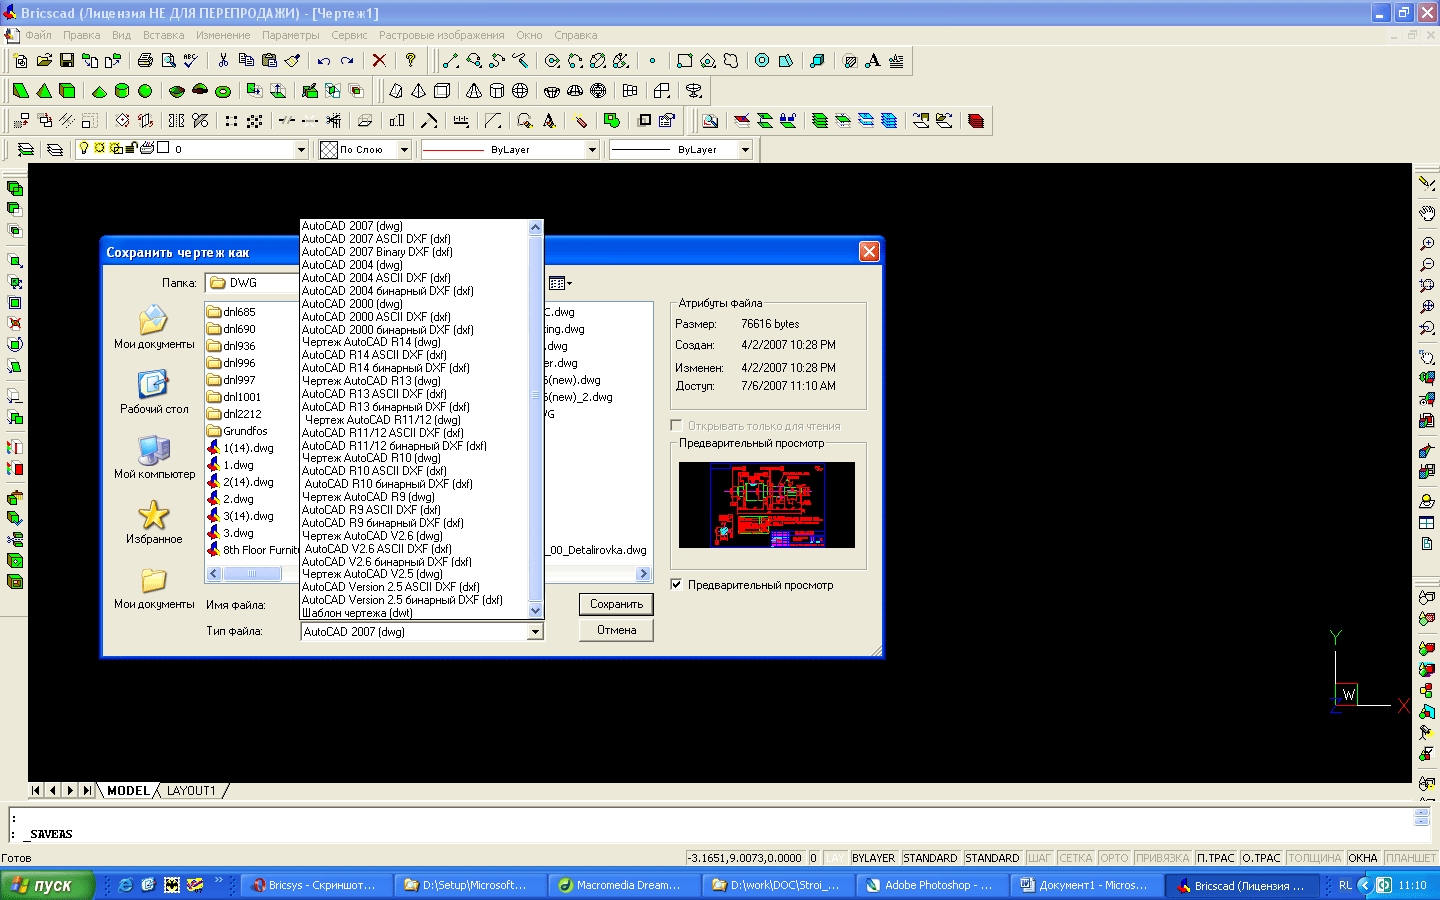Select the Point drawing tool

click(652, 61)
